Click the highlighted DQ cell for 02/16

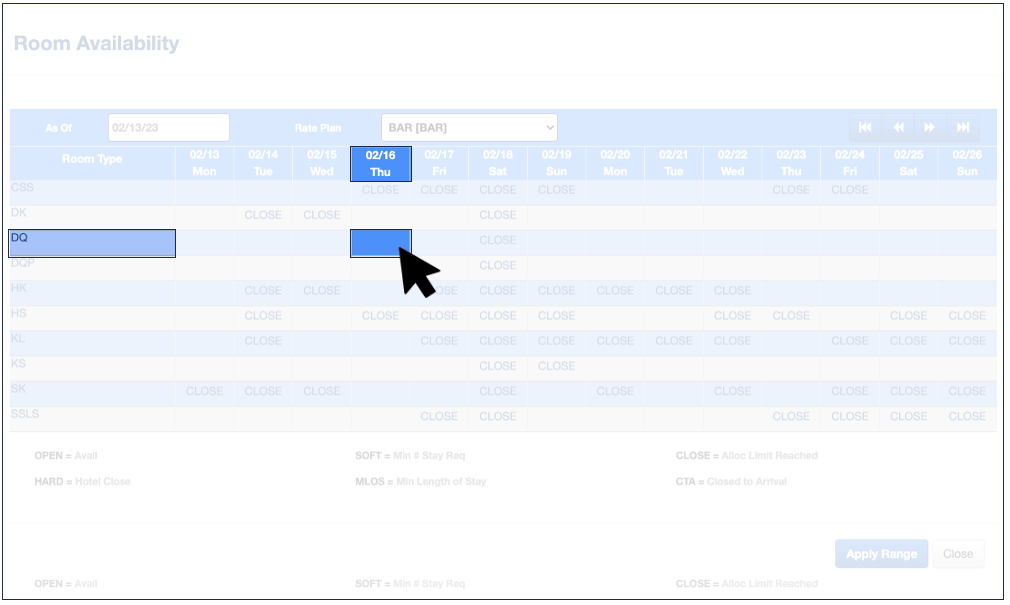click(x=380, y=243)
